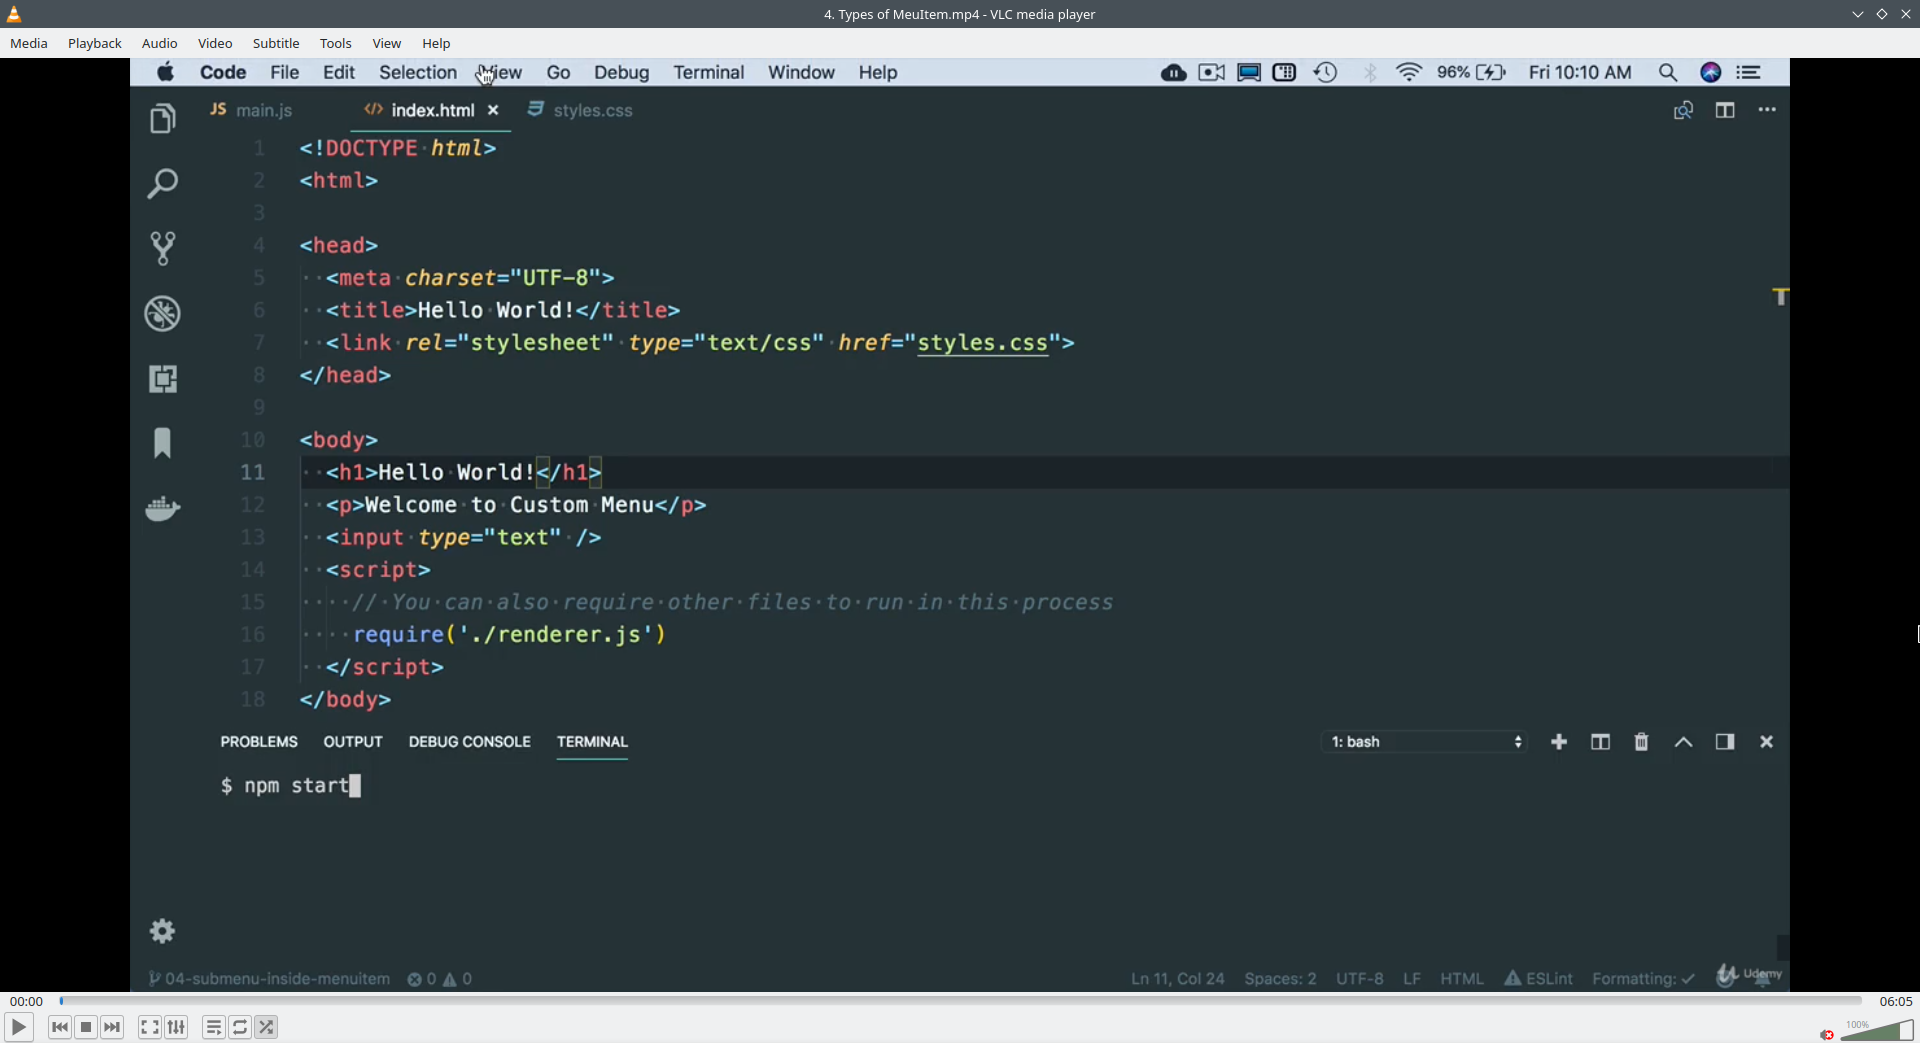Click the screen recording camera icon in menu bar
The height and width of the screenshot is (1043, 1920).
pyautogui.click(x=1212, y=72)
